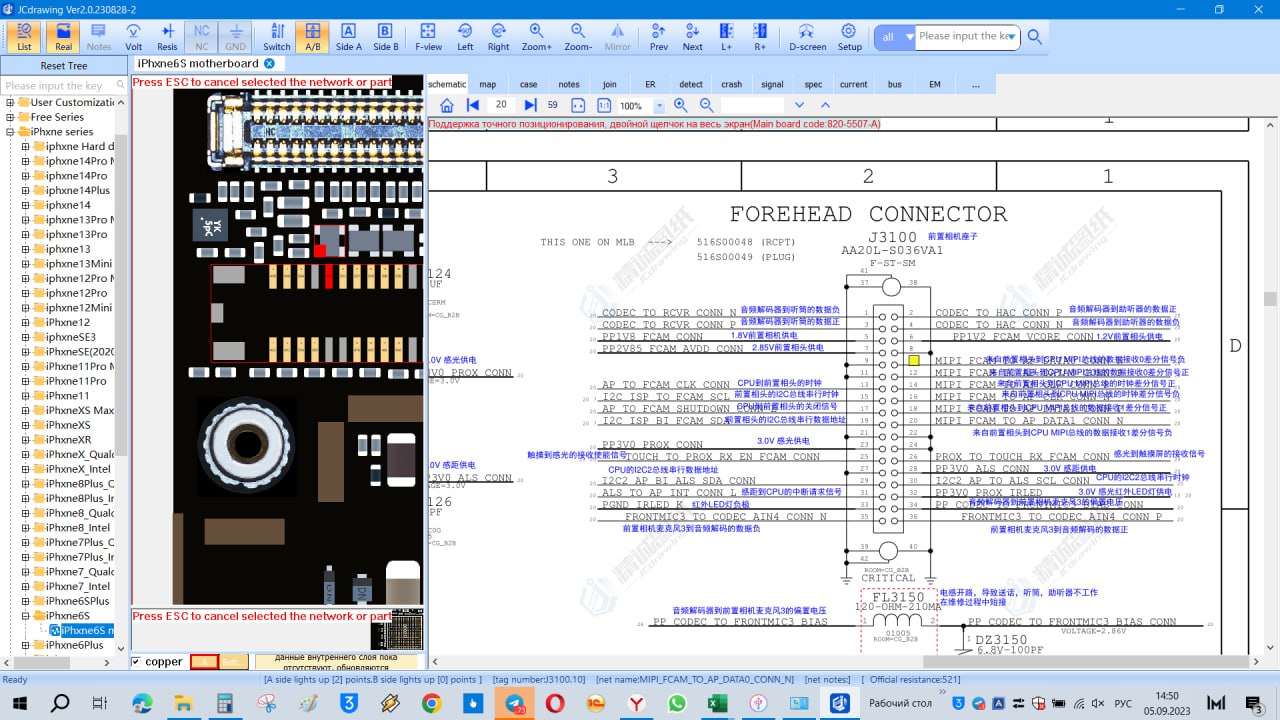This screenshot has width=1280, height=720.
Task: Switch to the case tab
Action: (528, 84)
